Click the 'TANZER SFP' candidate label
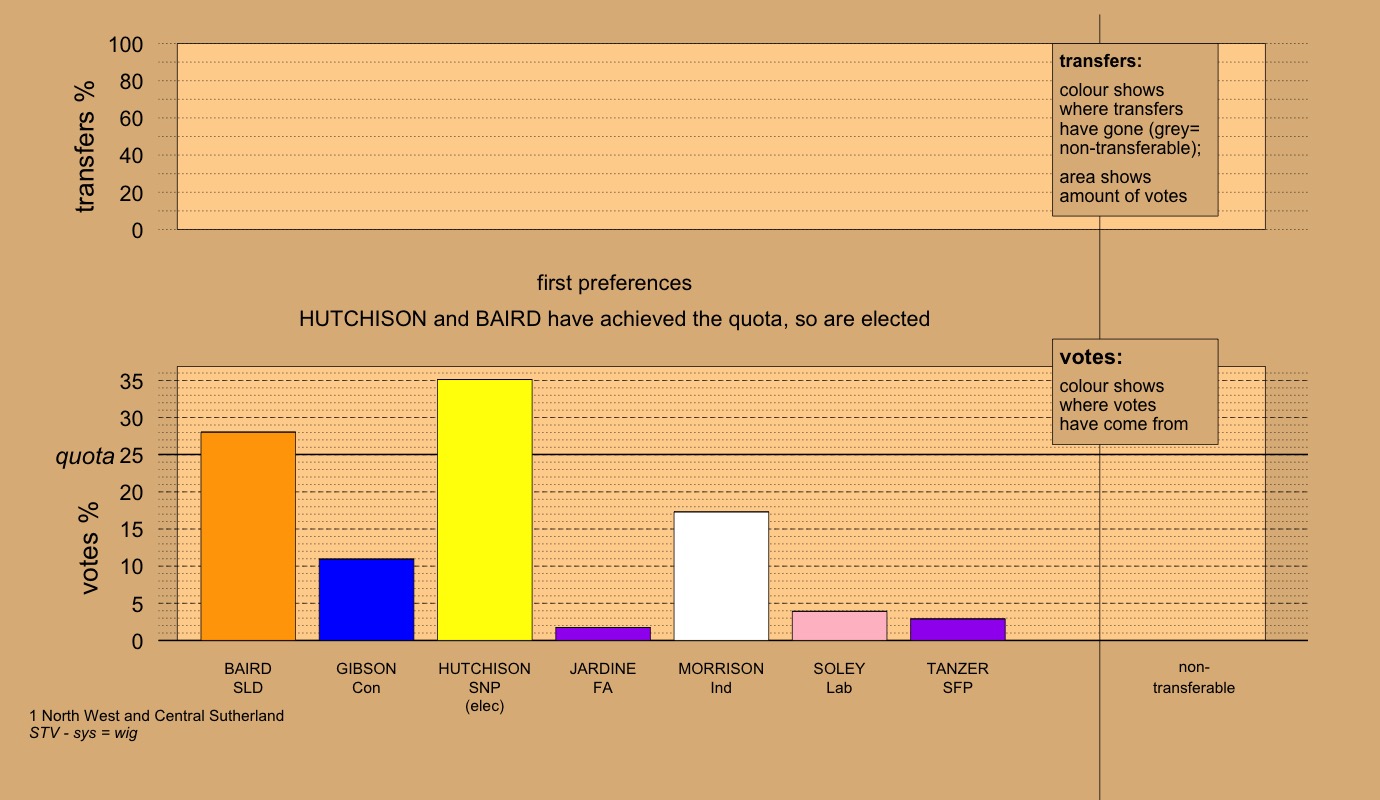Screen dimensions: 1380x800 [958, 678]
